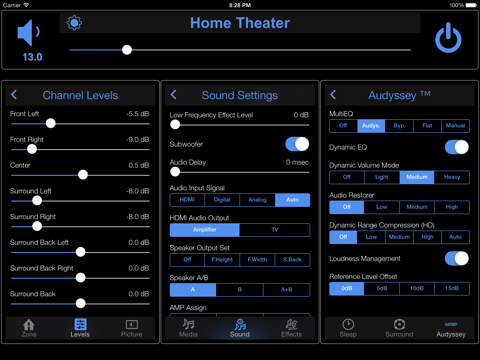The image size is (480, 360).
Task: Set Reference Level Offset to 10dB
Action: click(x=417, y=288)
